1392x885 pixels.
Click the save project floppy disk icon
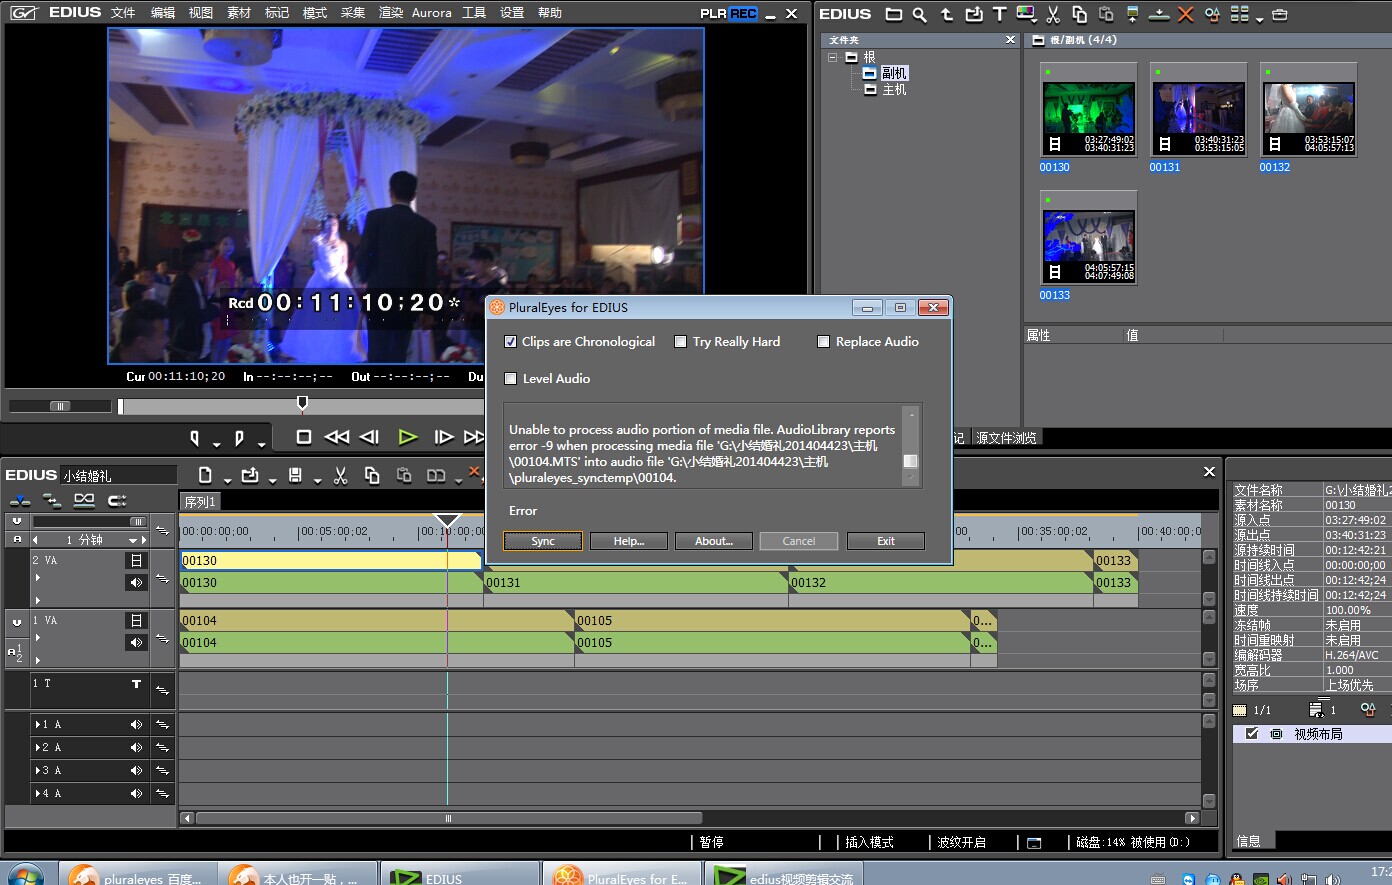pos(295,476)
